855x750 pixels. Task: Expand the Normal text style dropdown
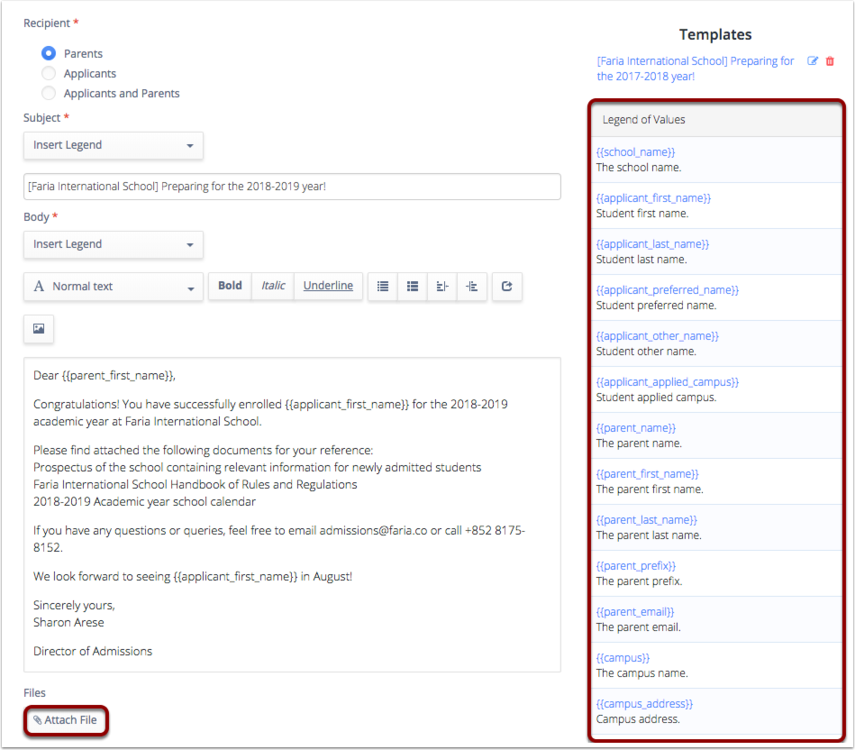pyautogui.click(x=113, y=287)
